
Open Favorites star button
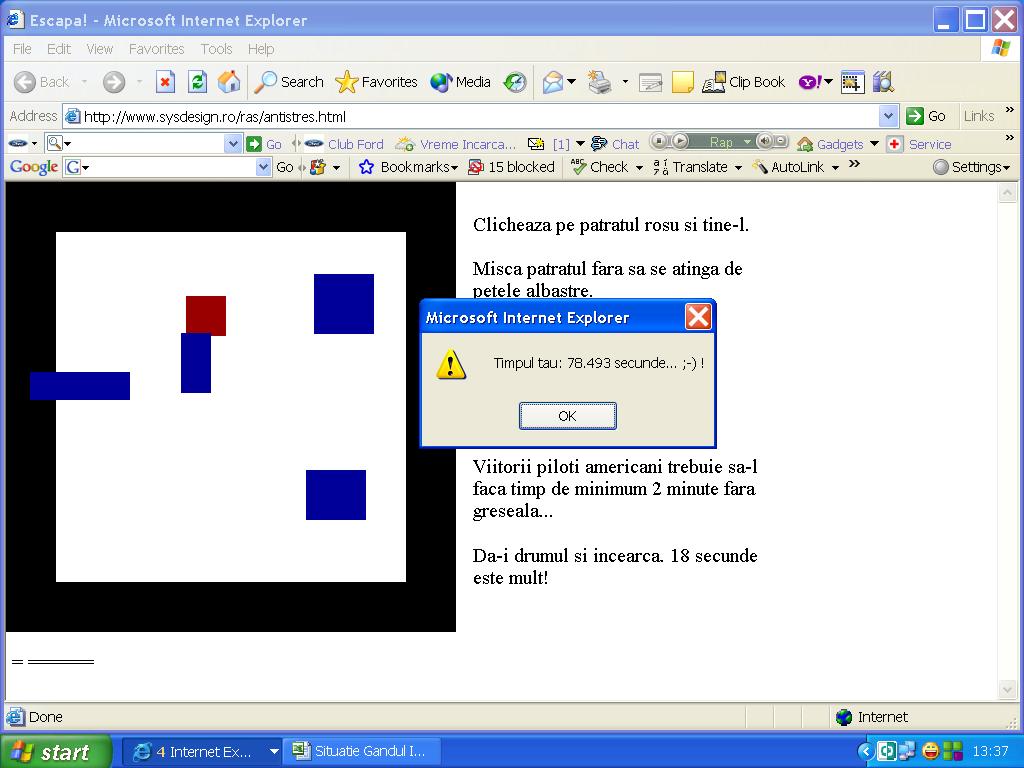pos(377,82)
